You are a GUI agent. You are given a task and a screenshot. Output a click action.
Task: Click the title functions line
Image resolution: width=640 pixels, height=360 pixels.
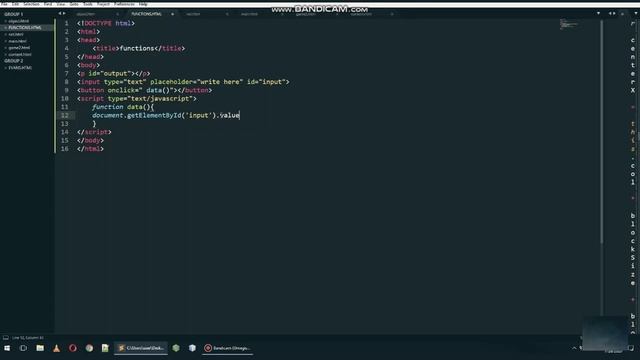point(138,48)
